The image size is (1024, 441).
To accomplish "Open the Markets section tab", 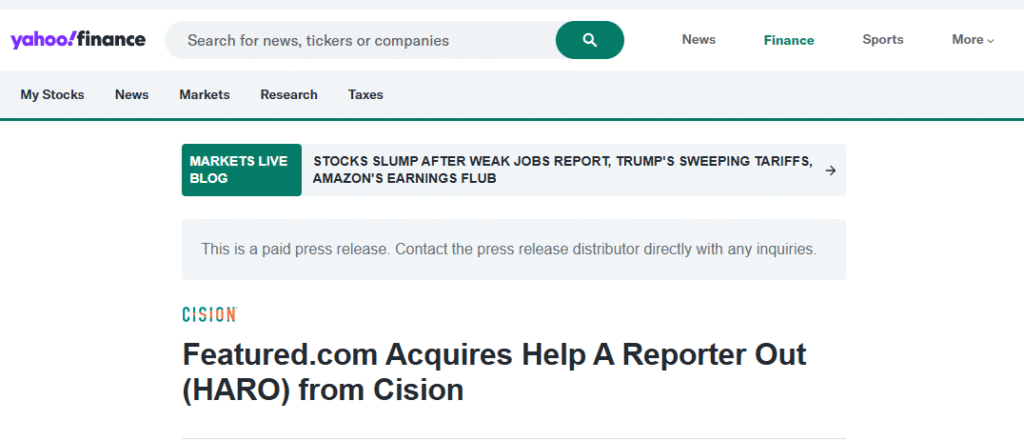I will click(x=204, y=95).
